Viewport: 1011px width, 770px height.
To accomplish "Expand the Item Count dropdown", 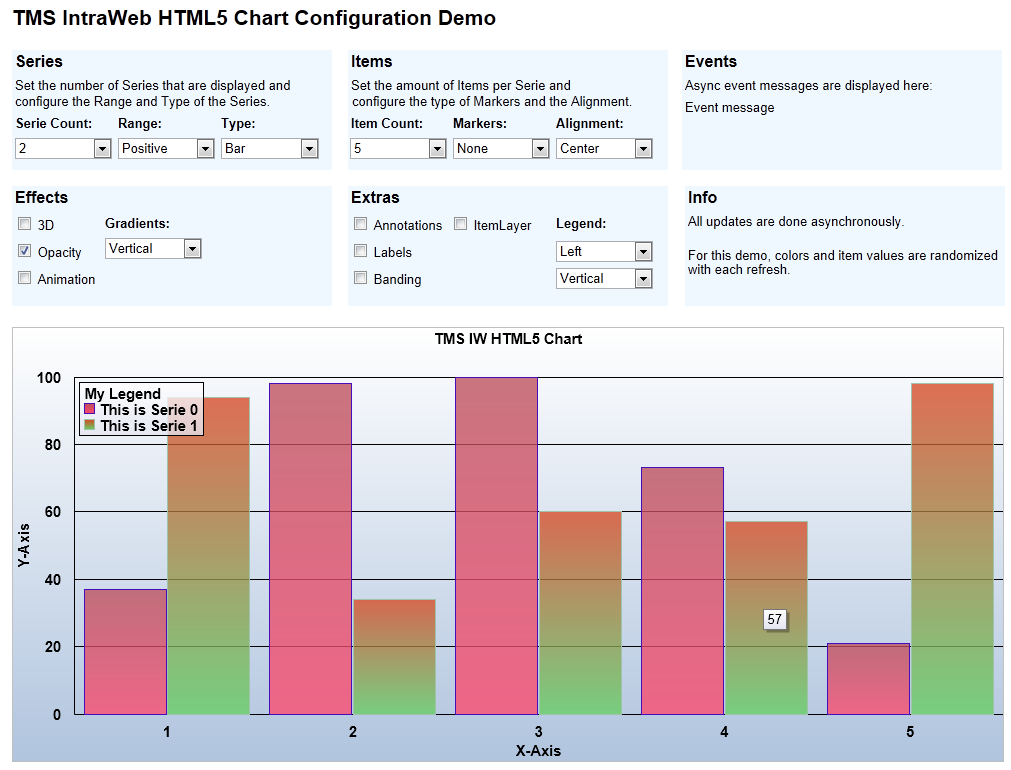I will point(437,148).
